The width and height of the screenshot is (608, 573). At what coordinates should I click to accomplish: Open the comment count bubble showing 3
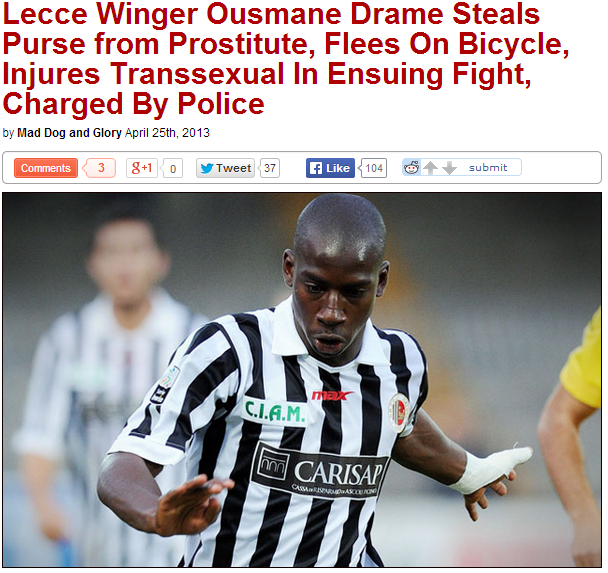(100, 168)
